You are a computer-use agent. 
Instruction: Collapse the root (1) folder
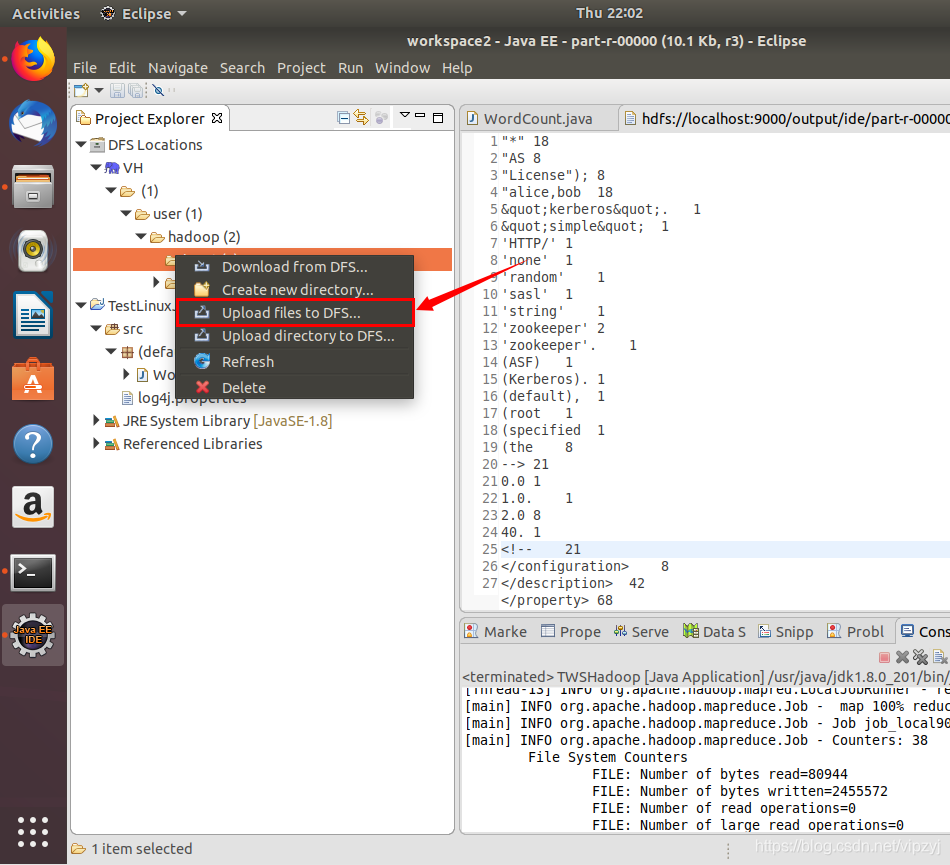111,190
